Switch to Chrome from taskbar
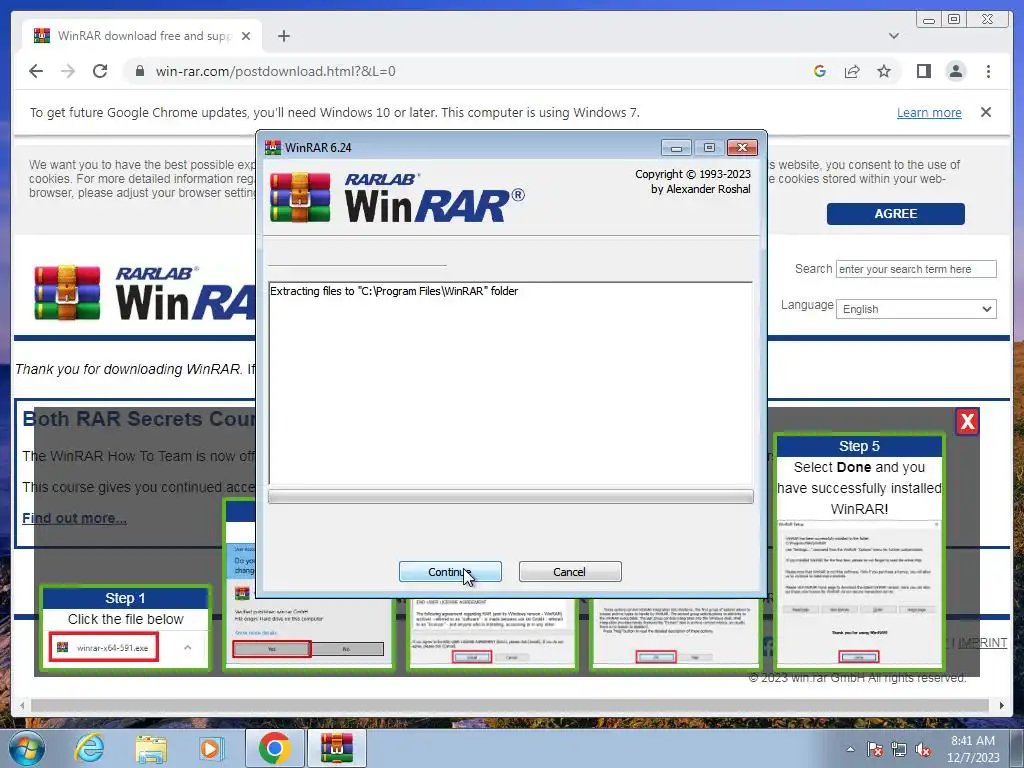 [274, 748]
